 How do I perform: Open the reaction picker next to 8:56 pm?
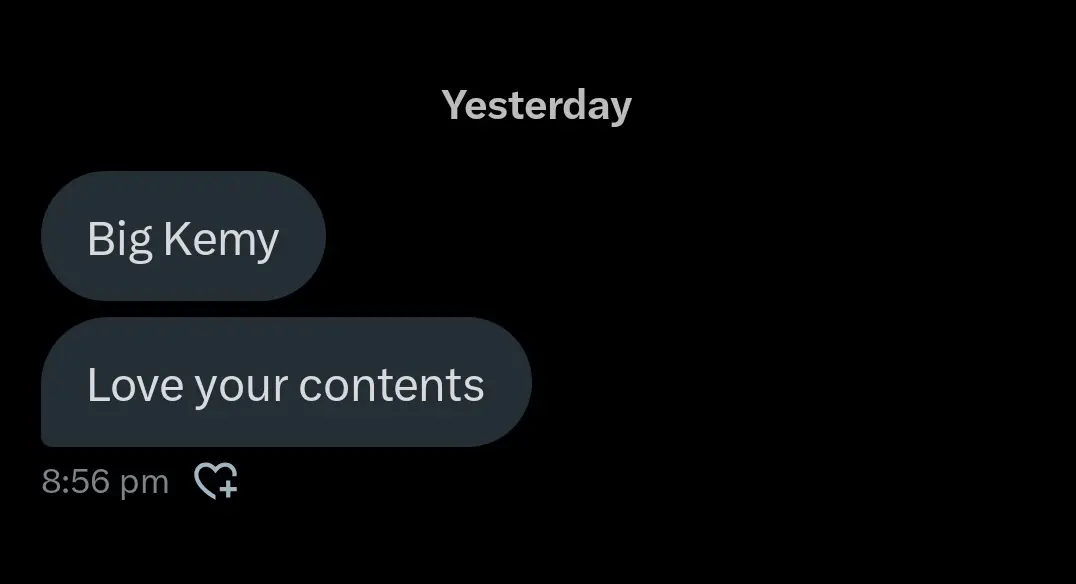[x=216, y=480]
